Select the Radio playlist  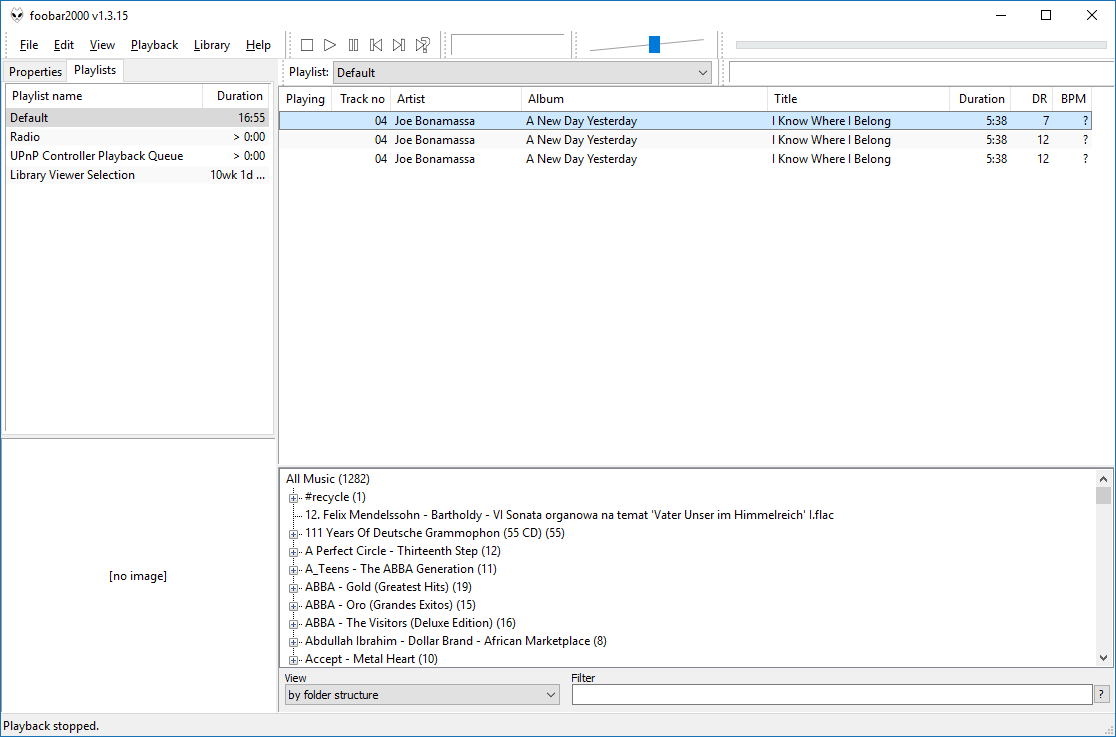pyautogui.click(x=137, y=137)
